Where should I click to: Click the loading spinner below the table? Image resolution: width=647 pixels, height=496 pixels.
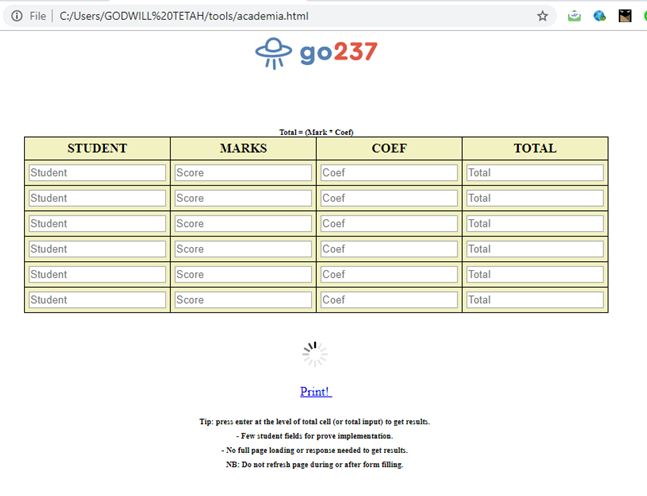tap(315, 354)
